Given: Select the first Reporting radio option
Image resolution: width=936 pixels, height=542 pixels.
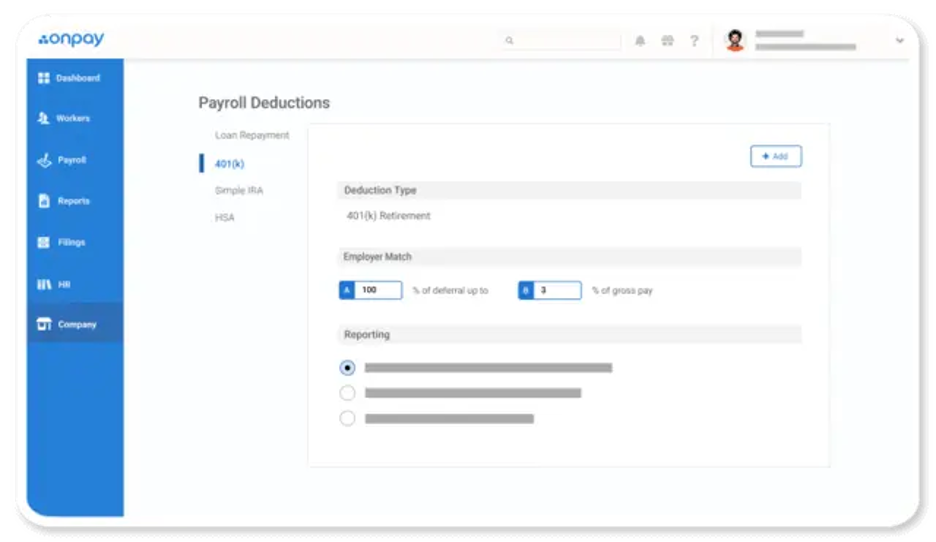Looking at the screenshot, I should coord(347,368).
